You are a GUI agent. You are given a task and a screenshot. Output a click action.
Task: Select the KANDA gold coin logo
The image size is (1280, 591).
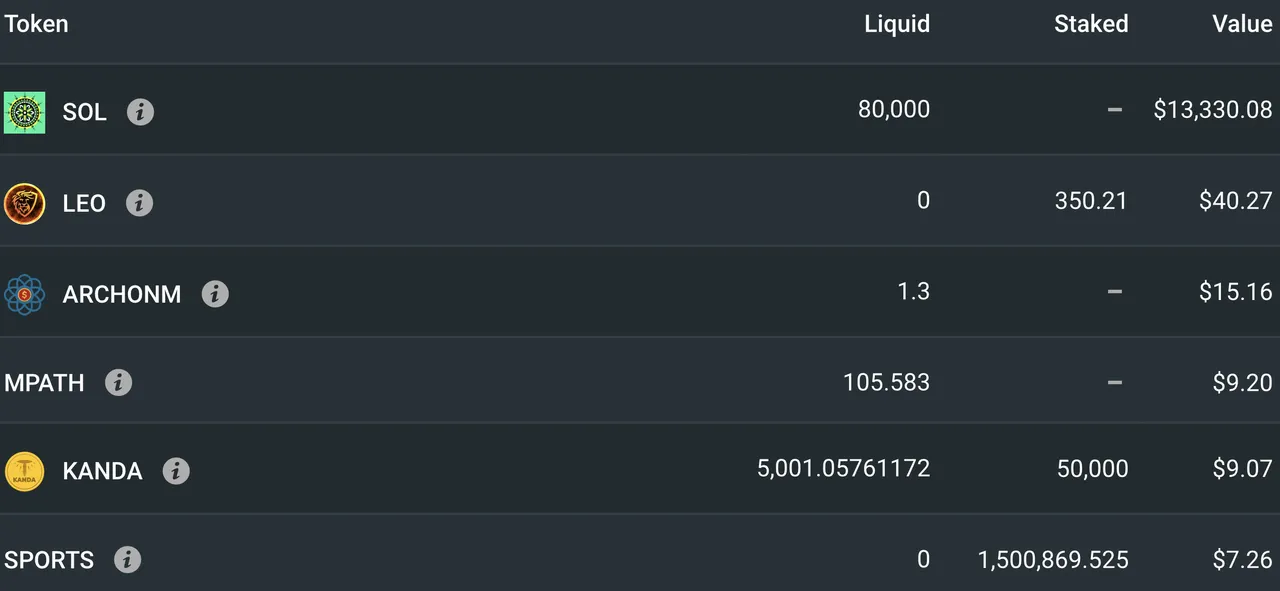24,471
